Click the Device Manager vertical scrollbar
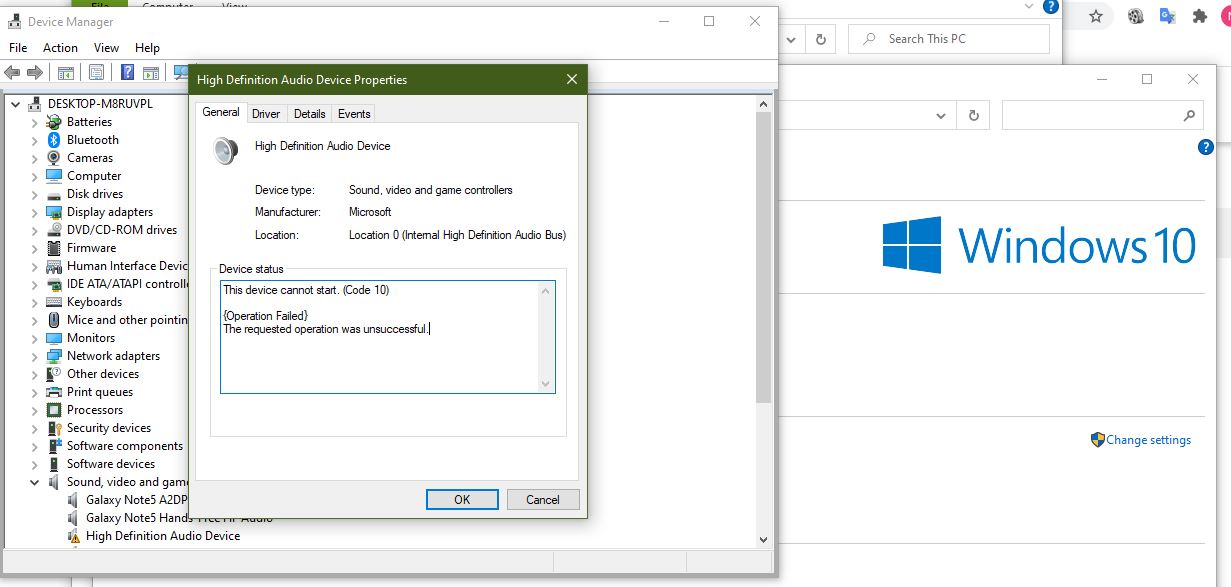The image size is (1231, 587). 763,300
